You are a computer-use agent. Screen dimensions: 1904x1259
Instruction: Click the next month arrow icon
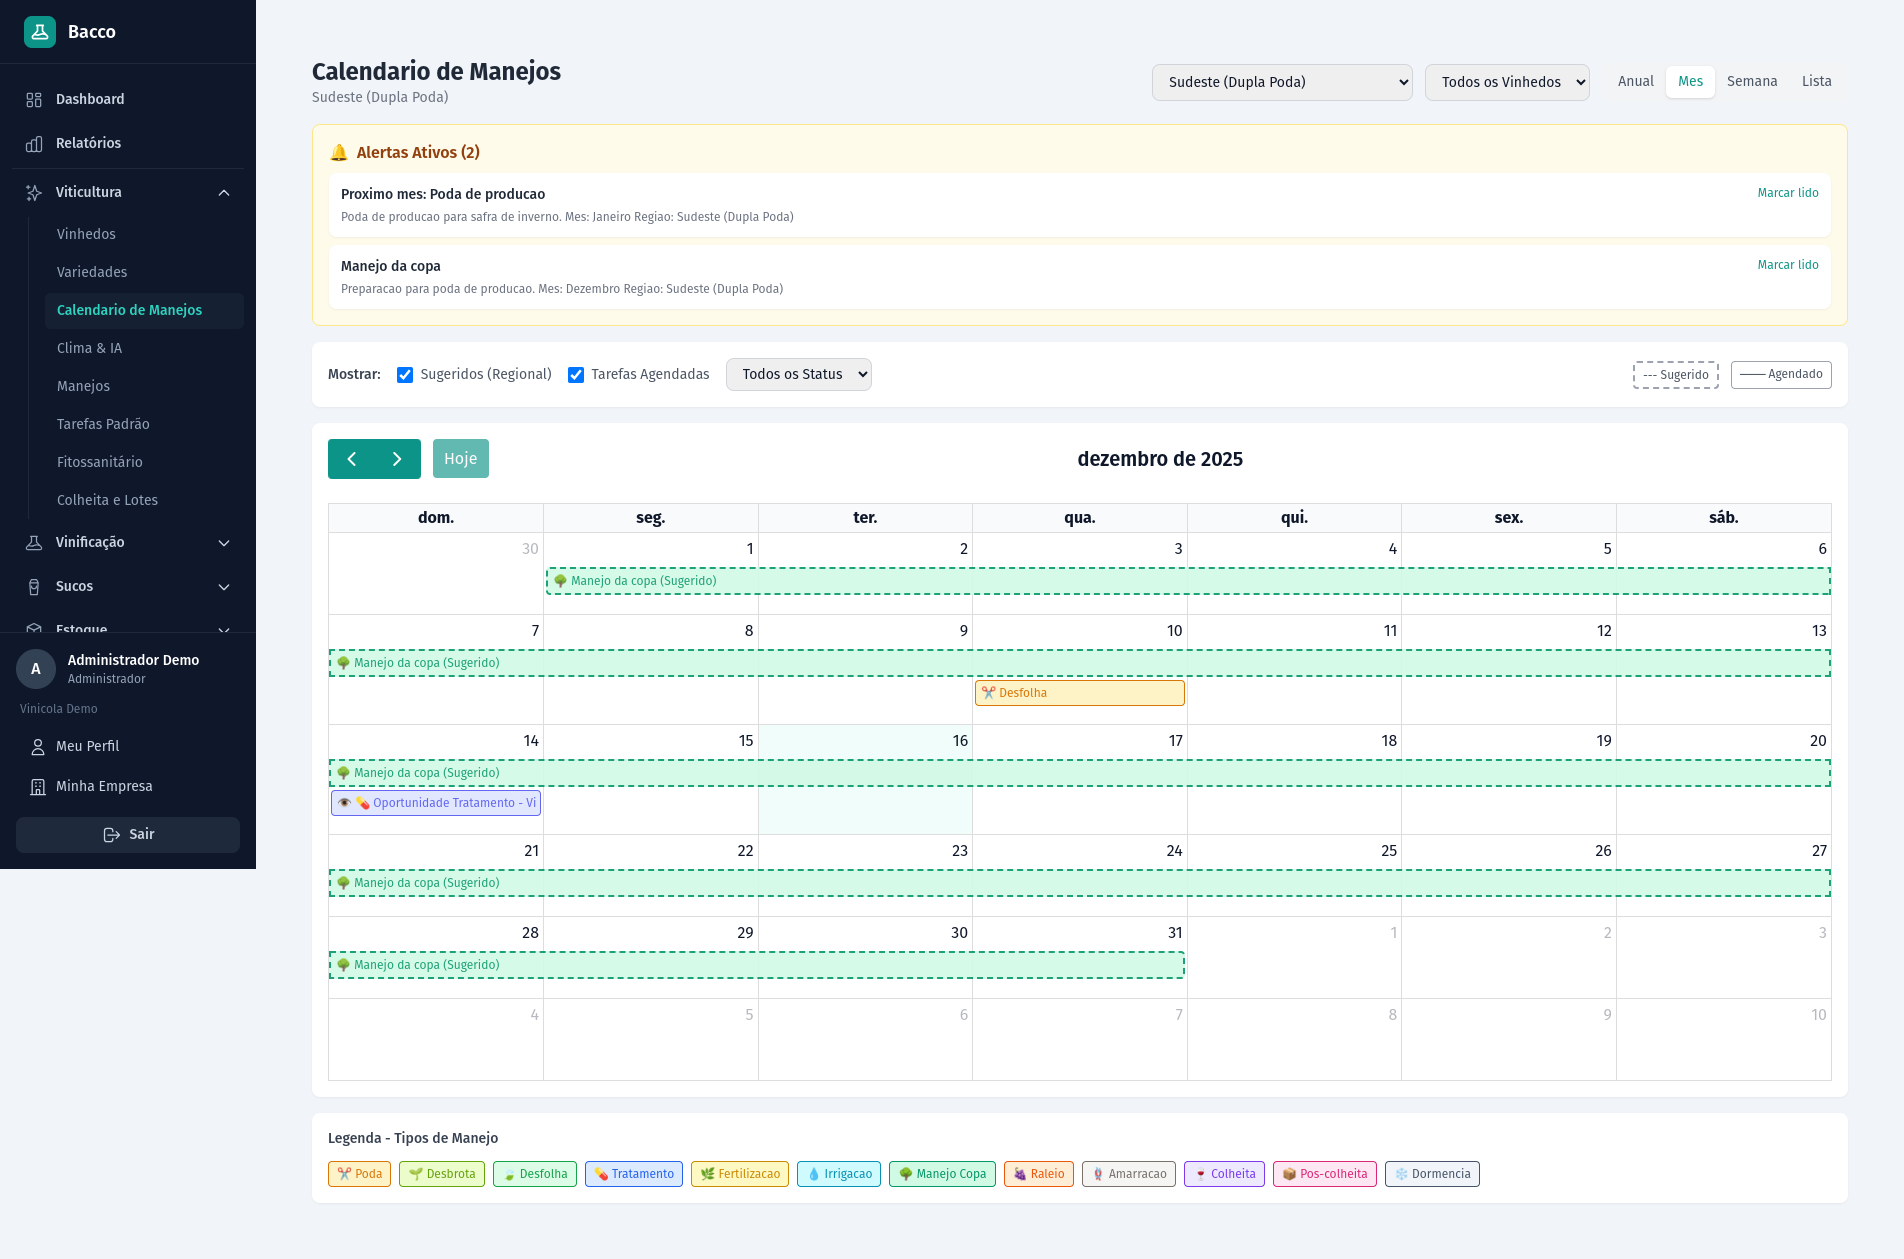pyautogui.click(x=398, y=458)
